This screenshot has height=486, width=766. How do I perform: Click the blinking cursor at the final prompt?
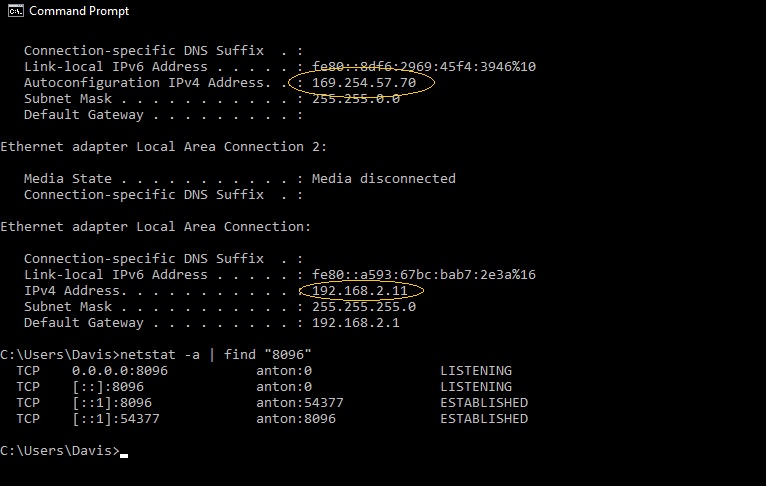pos(123,454)
